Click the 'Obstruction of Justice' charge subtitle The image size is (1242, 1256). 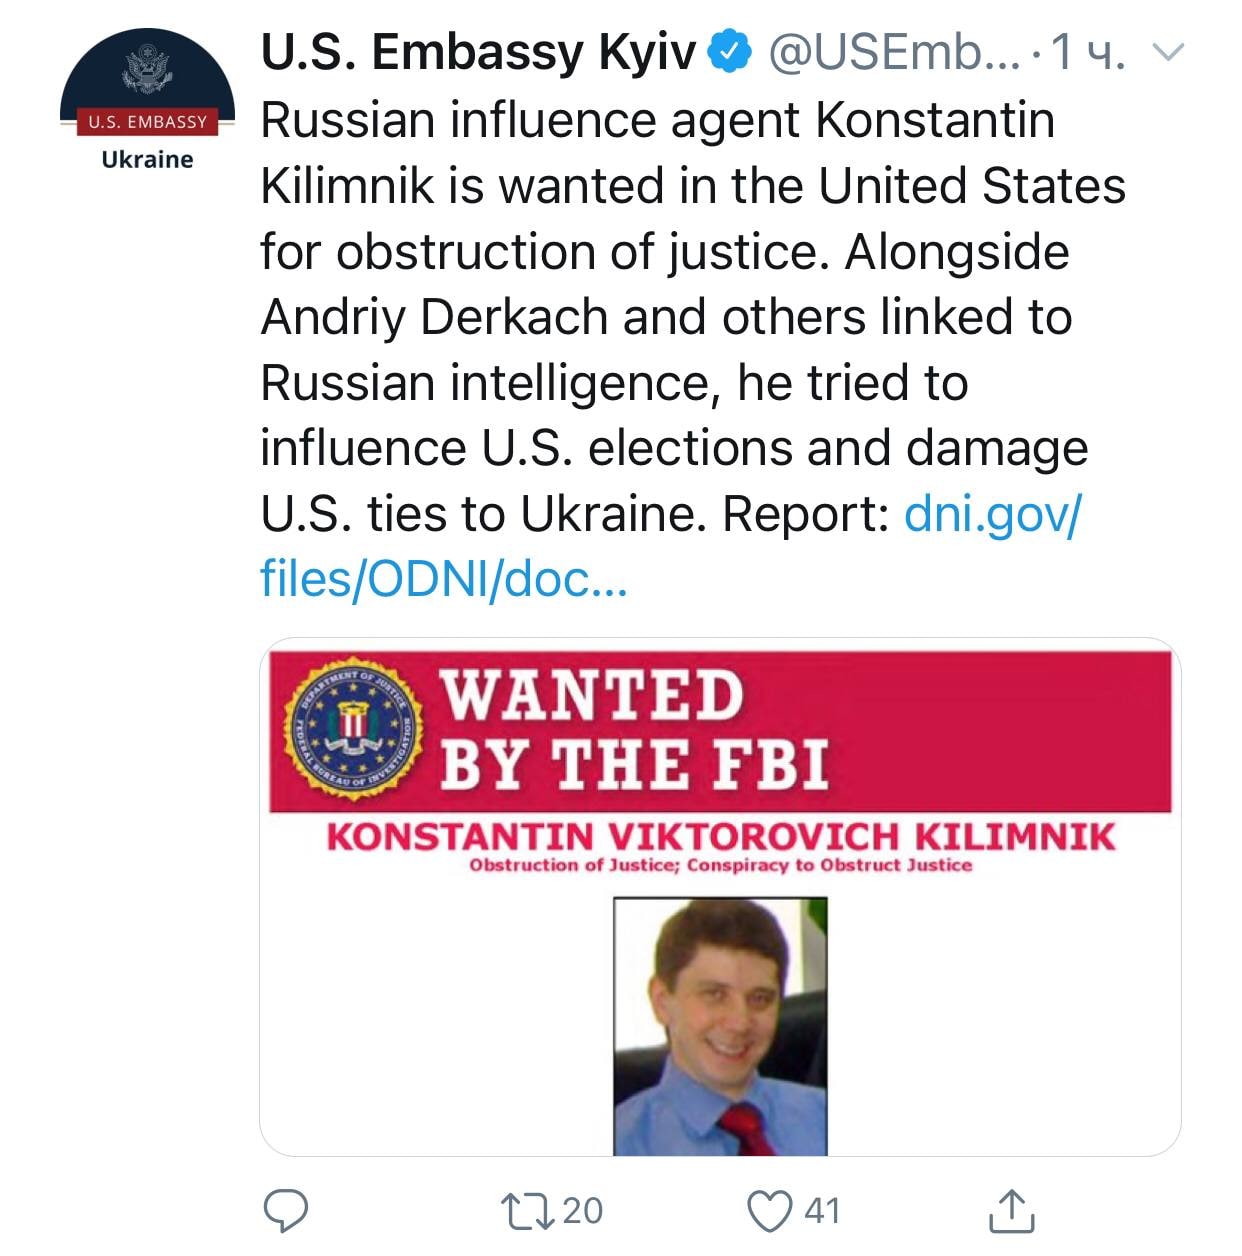click(x=720, y=865)
